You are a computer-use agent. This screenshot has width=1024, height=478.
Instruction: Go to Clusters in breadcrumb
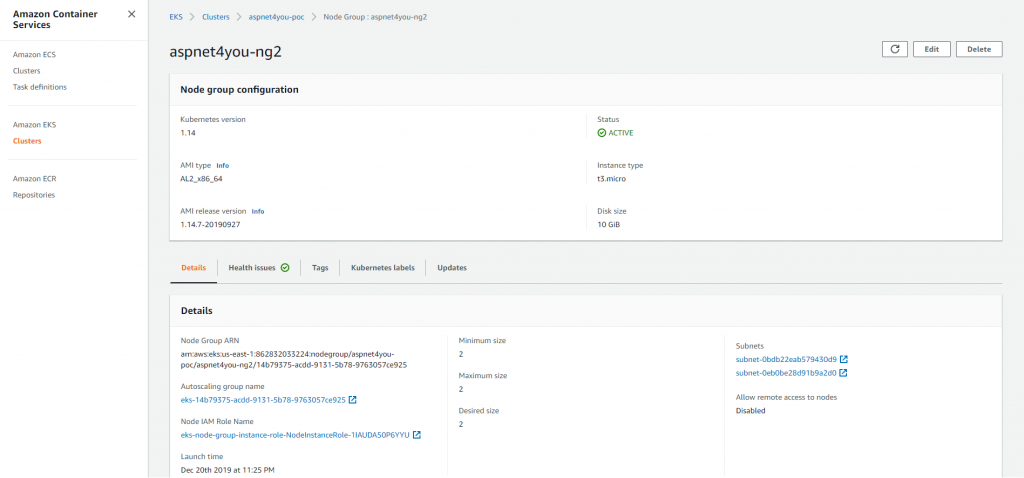pos(216,17)
